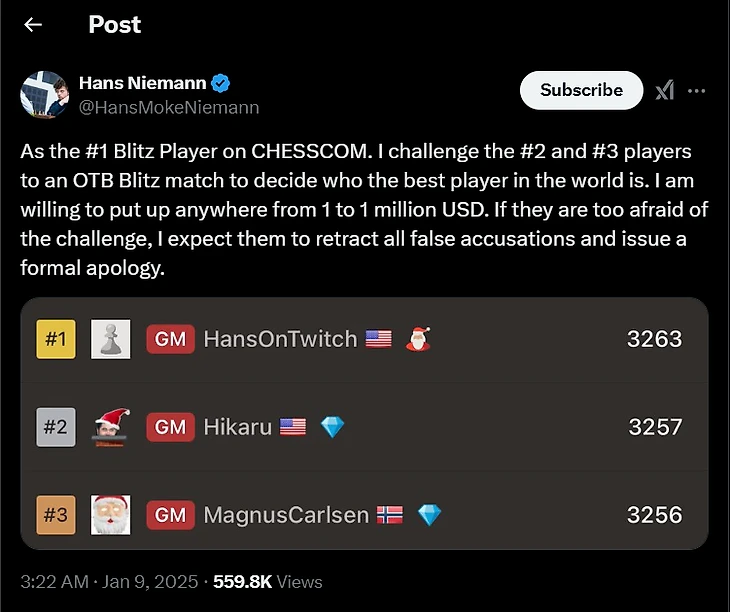Image resolution: width=730 pixels, height=612 pixels.
Task: Click the Subscribe button
Action: tap(581, 90)
